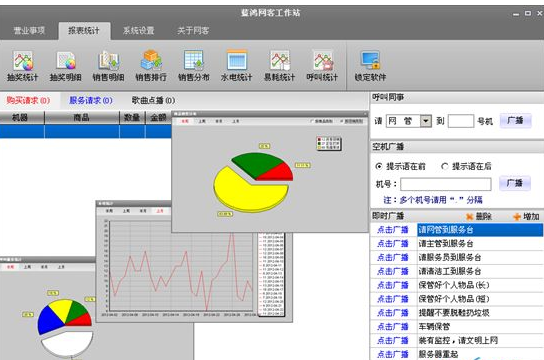
Task: Click the 广播 button beside 机号 field
Action: pos(515,183)
